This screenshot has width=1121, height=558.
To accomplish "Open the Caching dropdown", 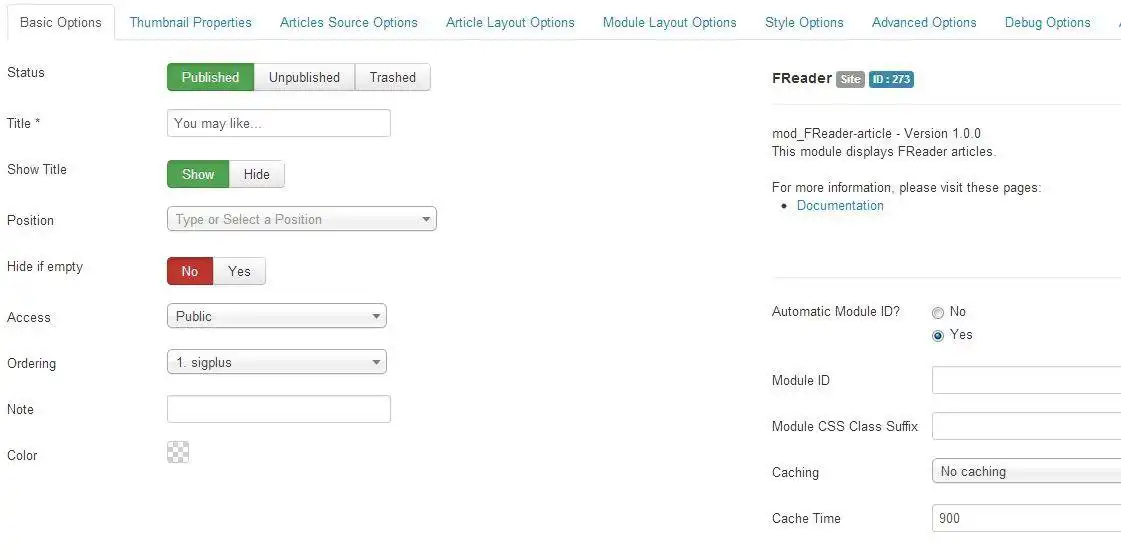I will point(1026,472).
